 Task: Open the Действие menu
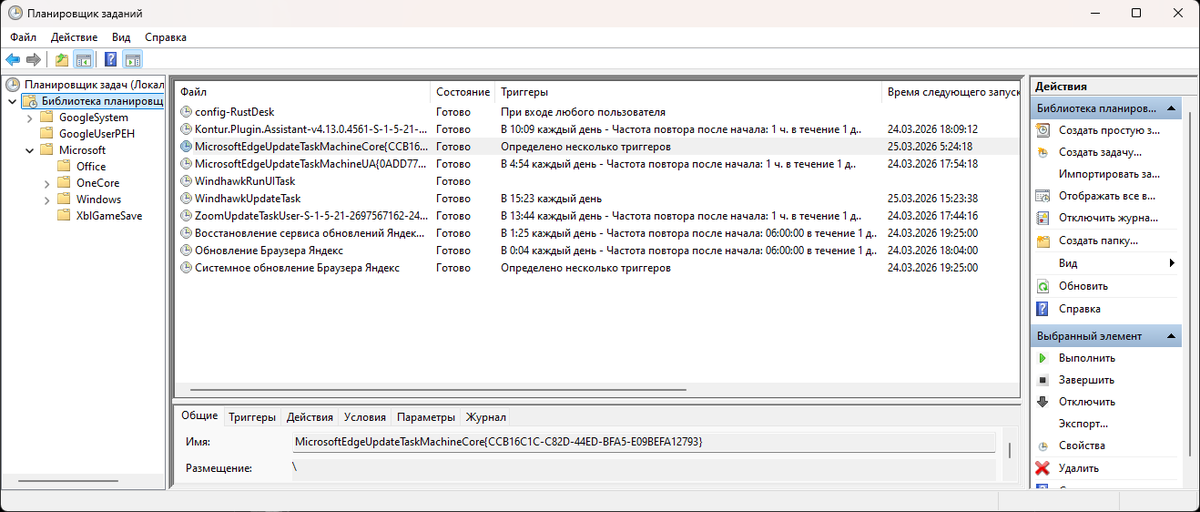pyautogui.click(x=74, y=37)
